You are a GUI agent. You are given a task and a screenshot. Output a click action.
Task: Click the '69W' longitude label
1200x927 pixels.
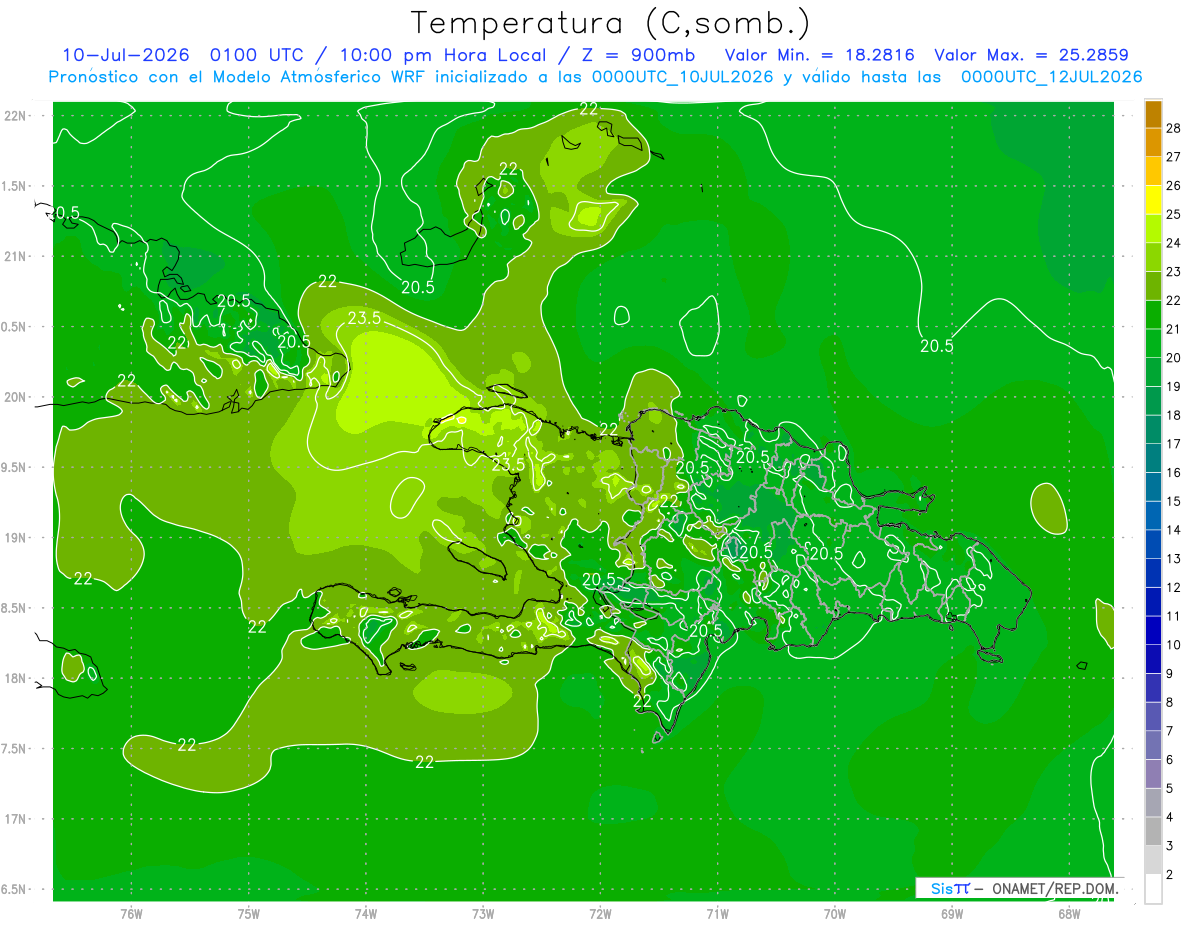pos(951,914)
